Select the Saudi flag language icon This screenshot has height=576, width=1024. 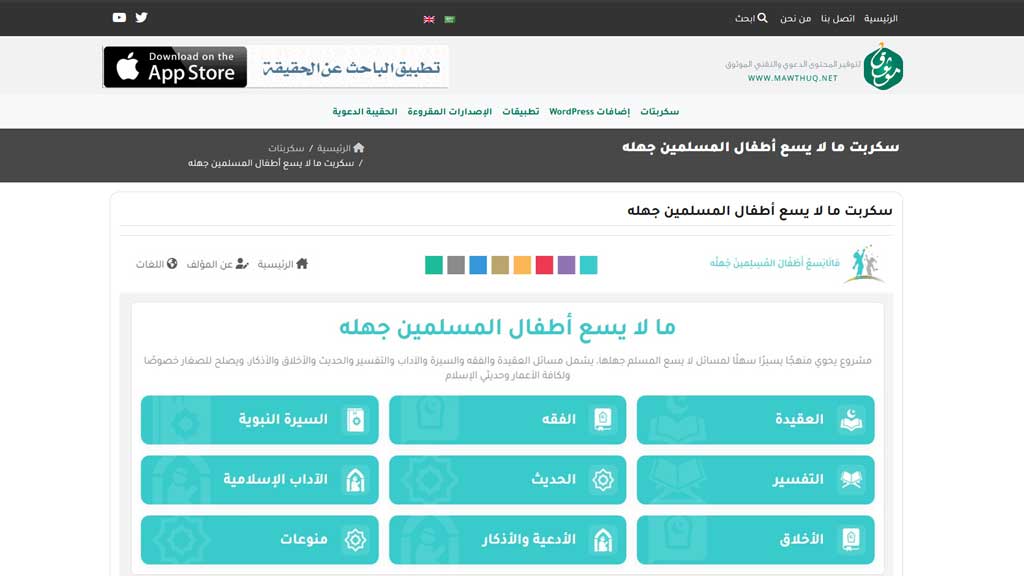click(448, 18)
